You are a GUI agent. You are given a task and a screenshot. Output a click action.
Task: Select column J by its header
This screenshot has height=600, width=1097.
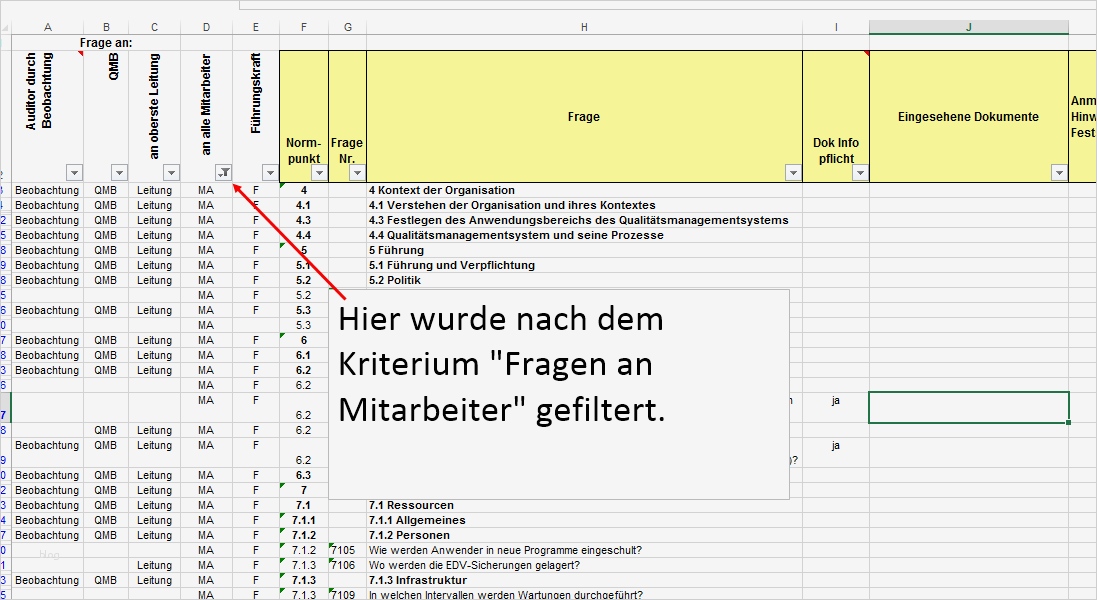967,27
